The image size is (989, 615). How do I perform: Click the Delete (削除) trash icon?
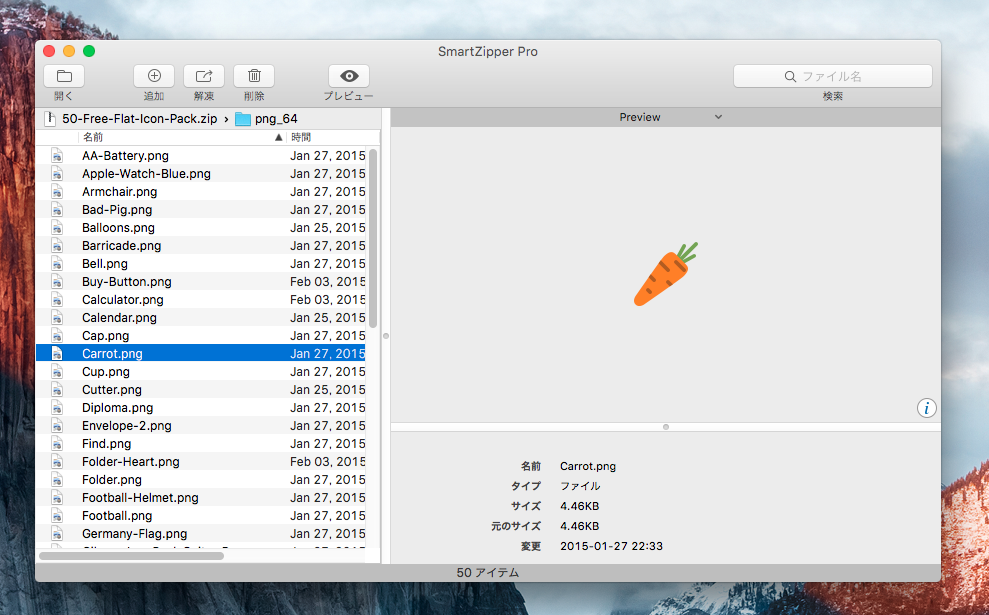tap(254, 76)
